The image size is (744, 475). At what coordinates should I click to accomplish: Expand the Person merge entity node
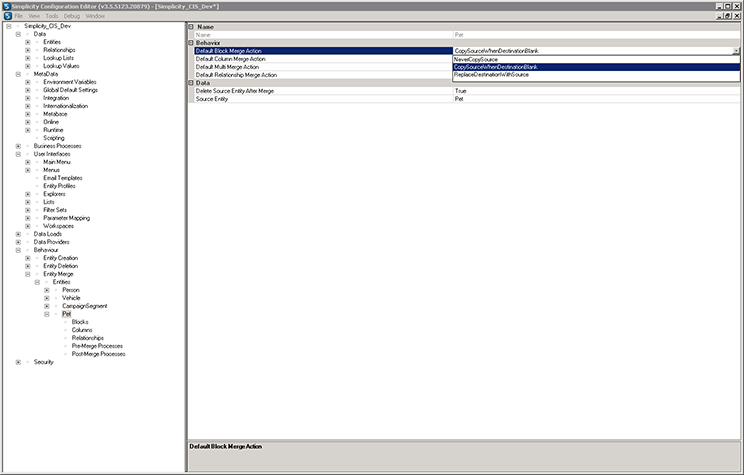[46, 290]
